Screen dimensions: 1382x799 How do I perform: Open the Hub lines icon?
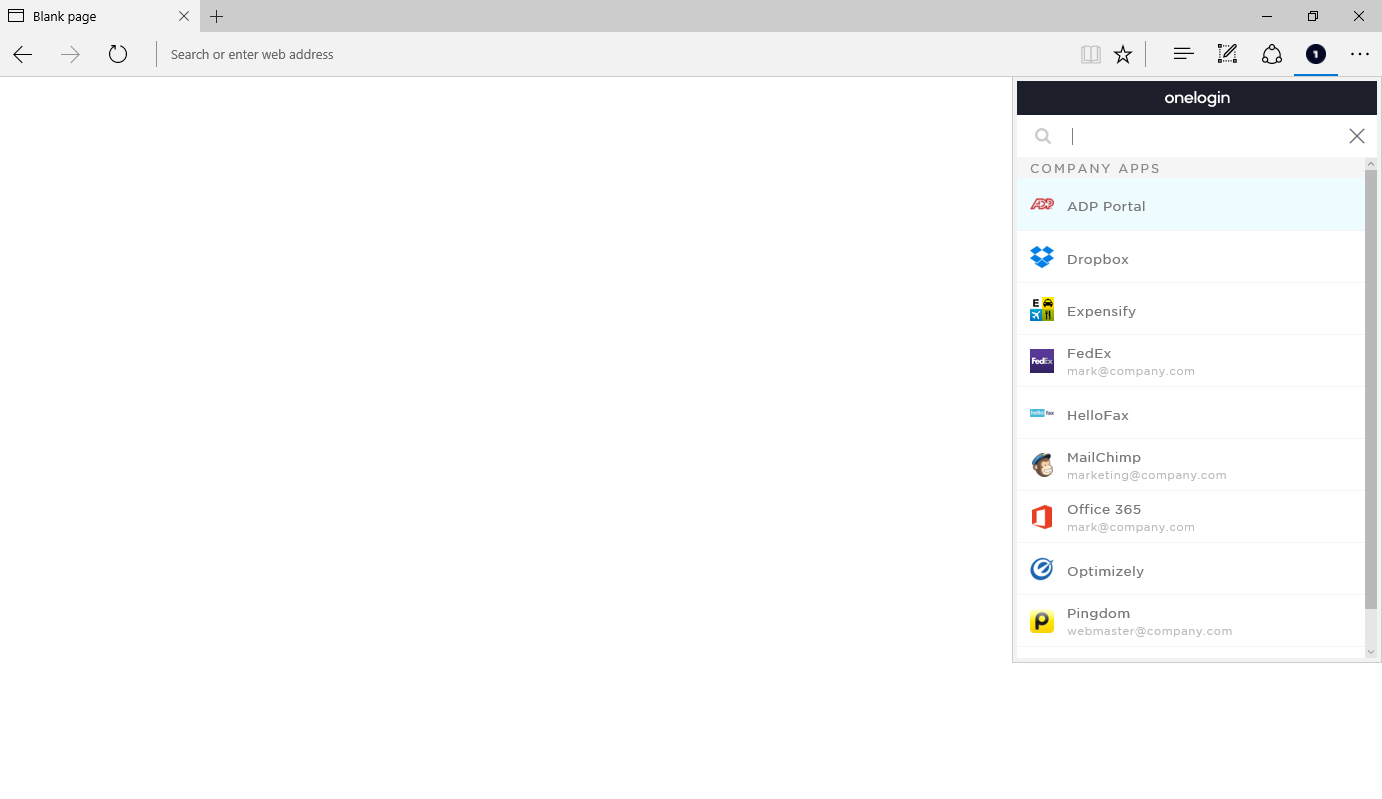pyautogui.click(x=1184, y=54)
